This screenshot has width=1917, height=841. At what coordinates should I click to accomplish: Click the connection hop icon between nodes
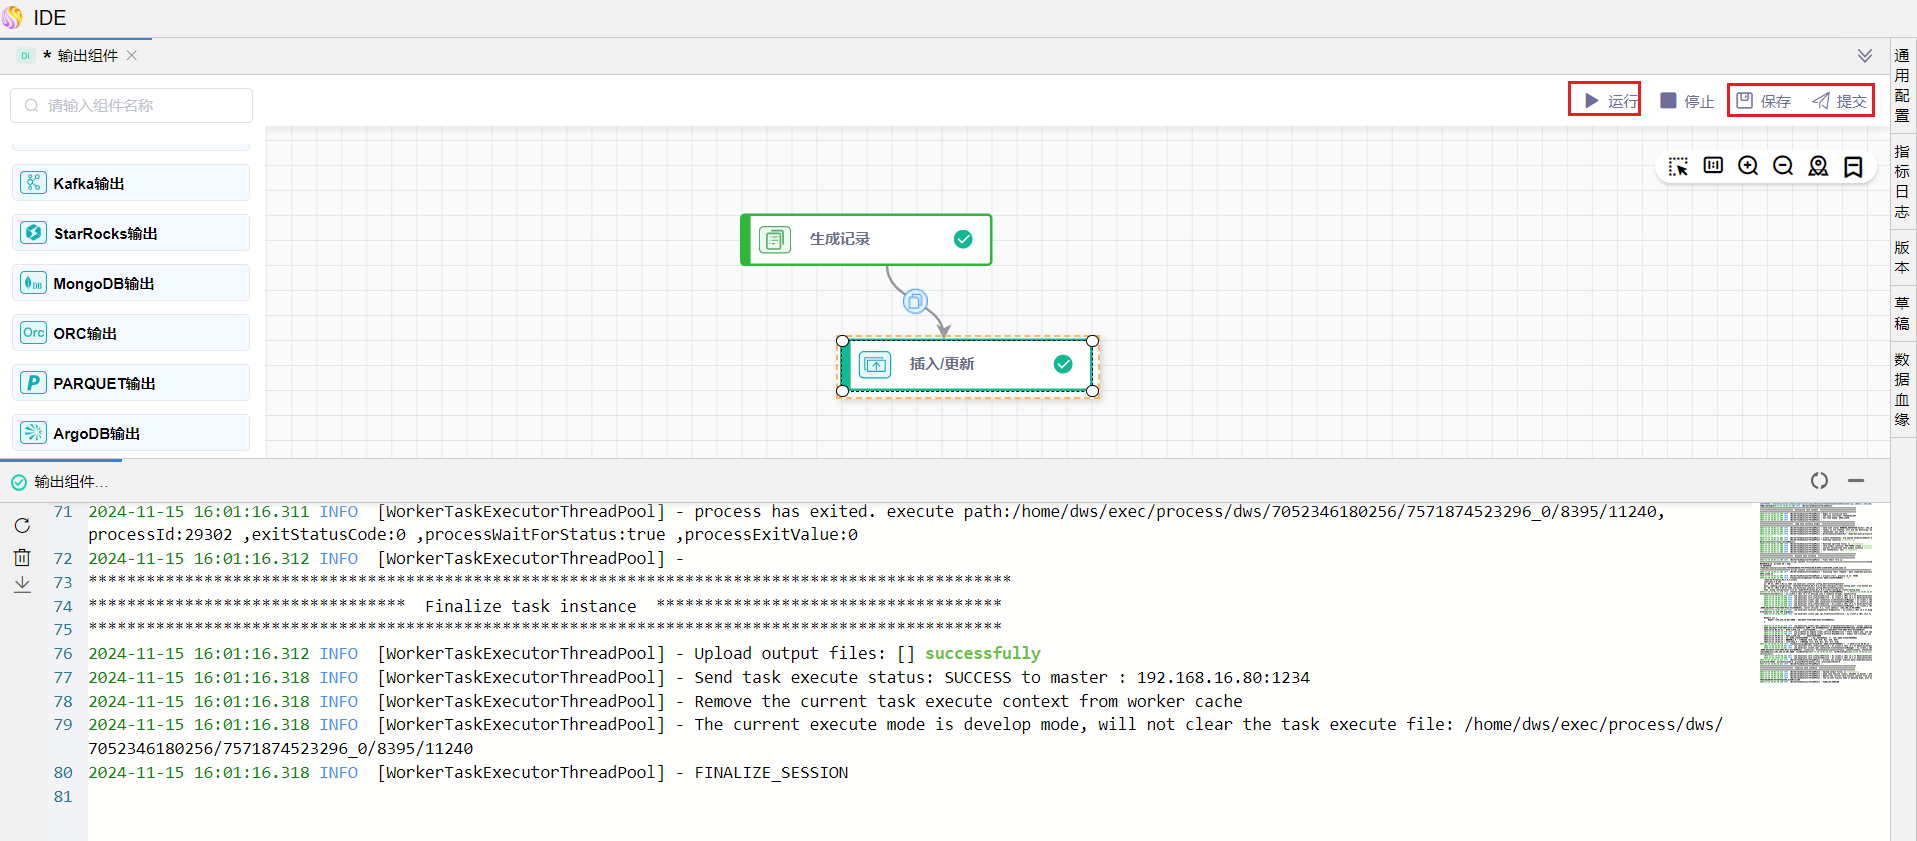[x=915, y=301]
